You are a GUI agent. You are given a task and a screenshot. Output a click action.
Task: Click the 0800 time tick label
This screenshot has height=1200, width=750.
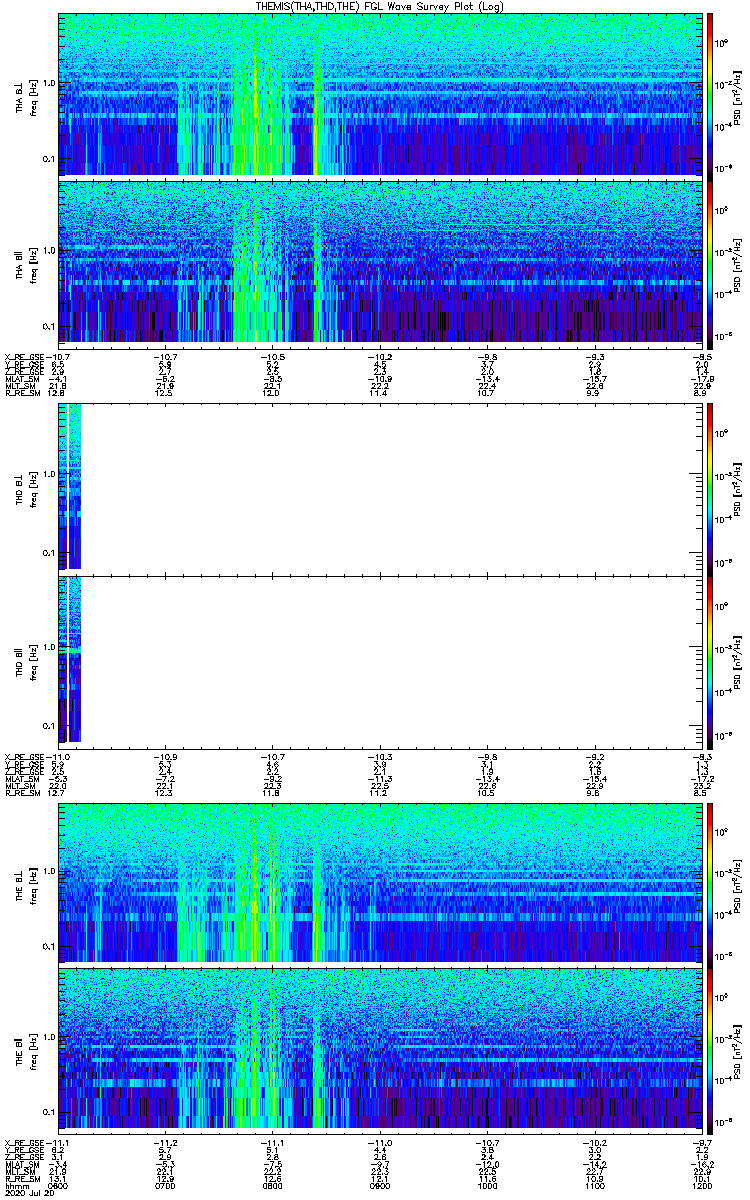[273, 1185]
